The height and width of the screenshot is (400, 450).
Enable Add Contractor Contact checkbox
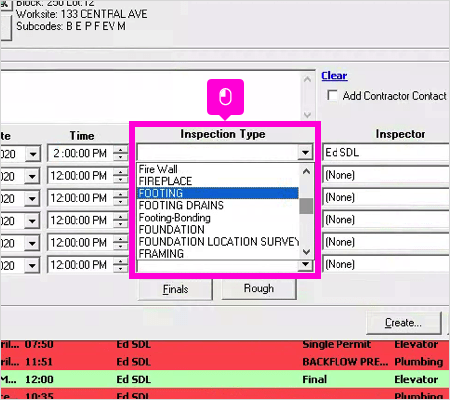pyautogui.click(x=332, y=95)
